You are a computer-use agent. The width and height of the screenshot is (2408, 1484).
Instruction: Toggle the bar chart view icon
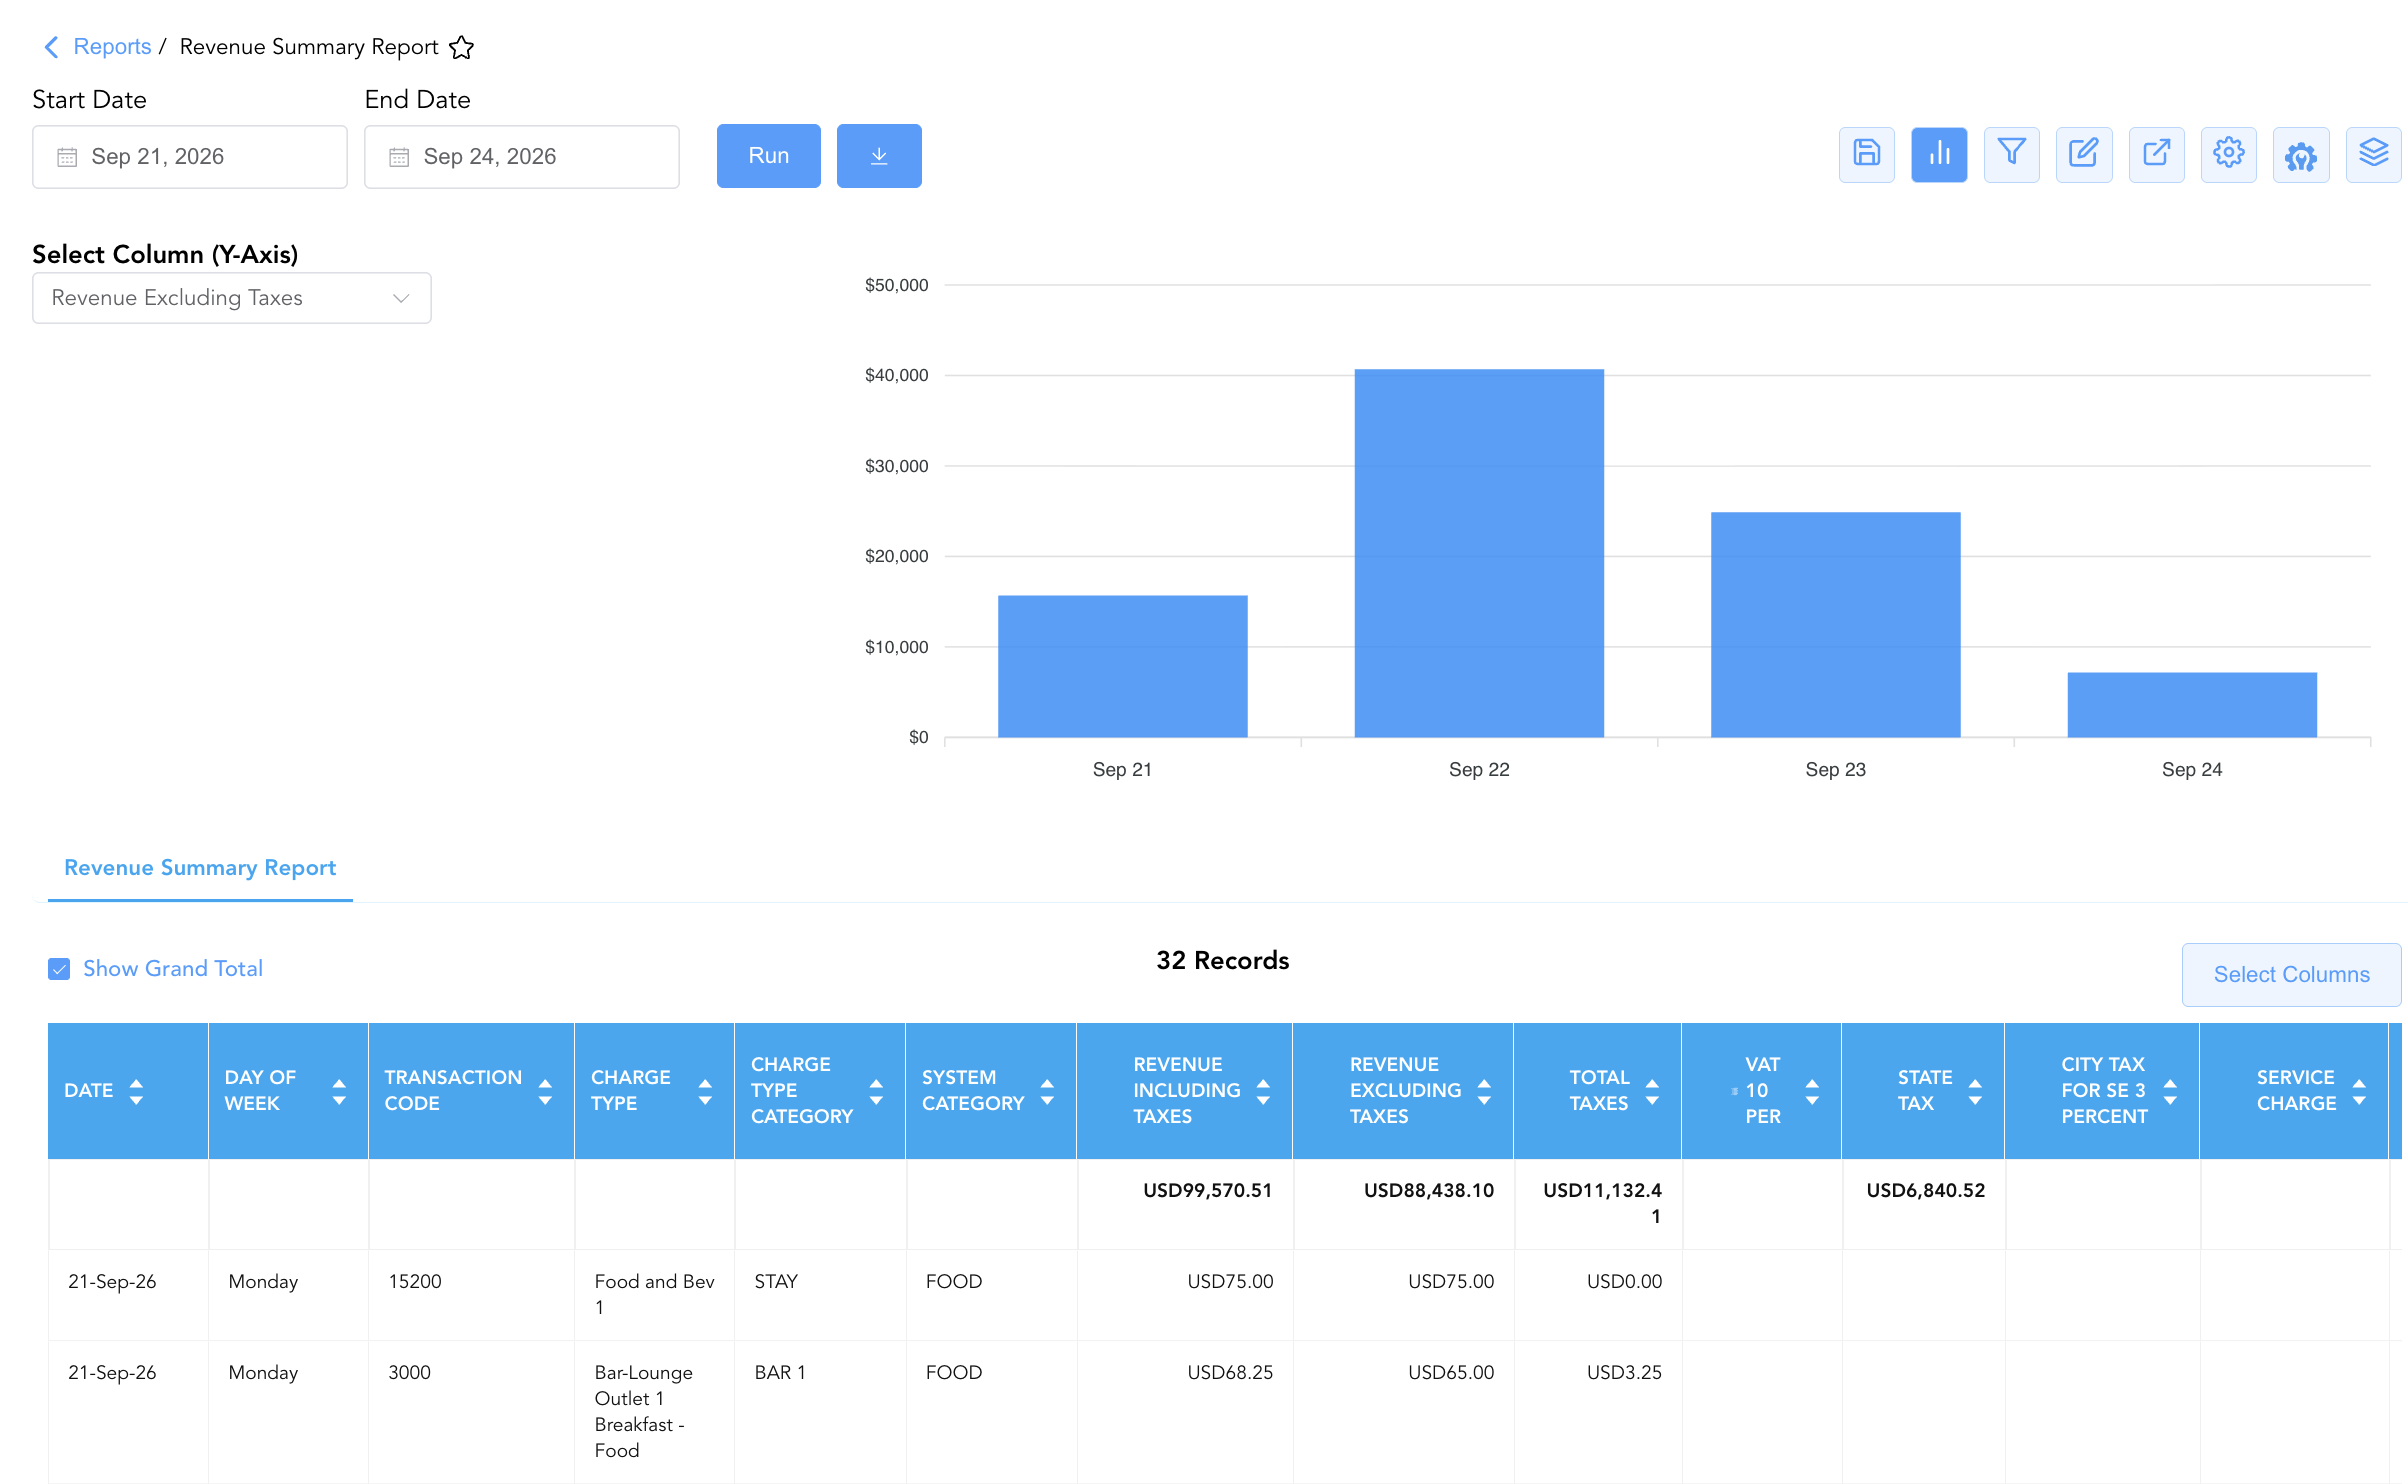click(x=1939, y=155)
